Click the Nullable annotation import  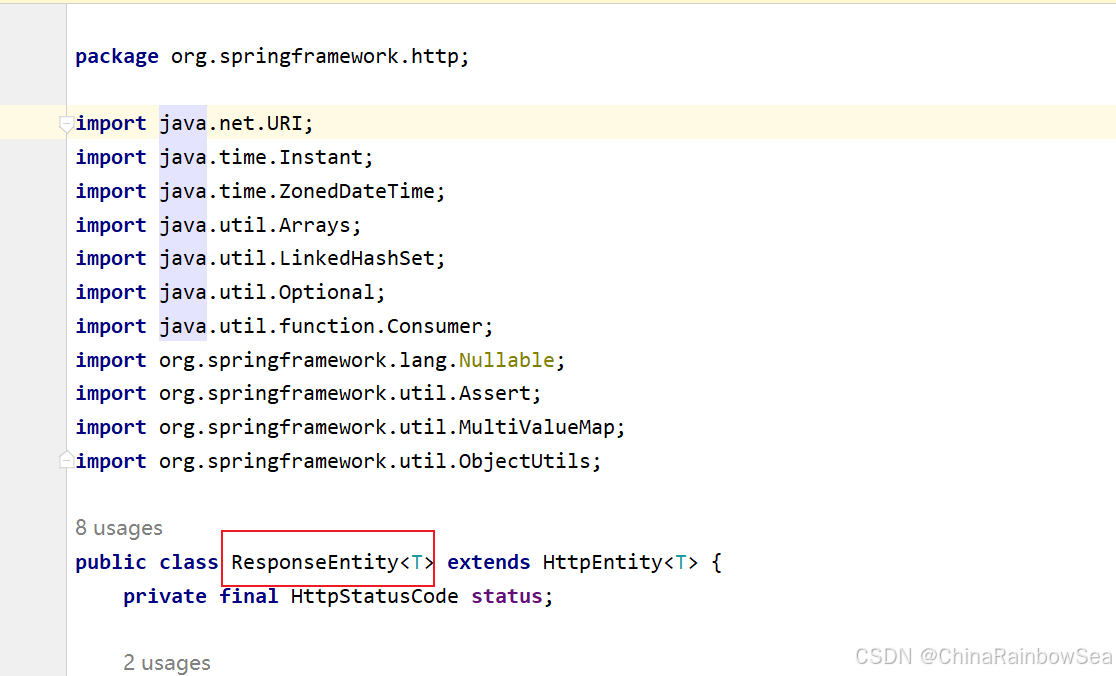[x=506, y=360]
